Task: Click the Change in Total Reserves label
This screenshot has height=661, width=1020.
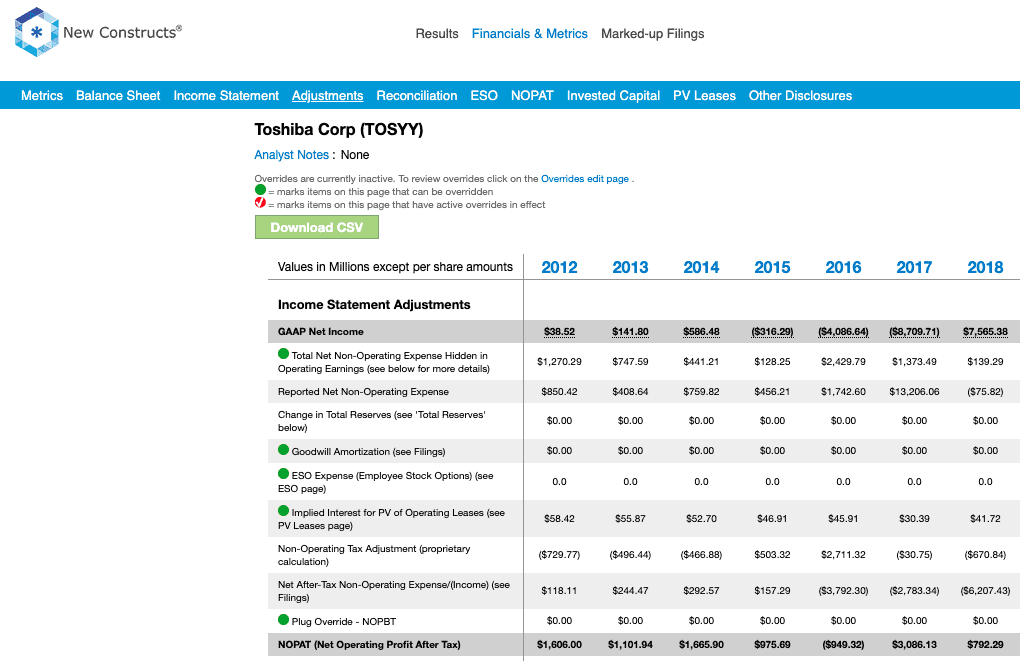Action: [382, 421]
